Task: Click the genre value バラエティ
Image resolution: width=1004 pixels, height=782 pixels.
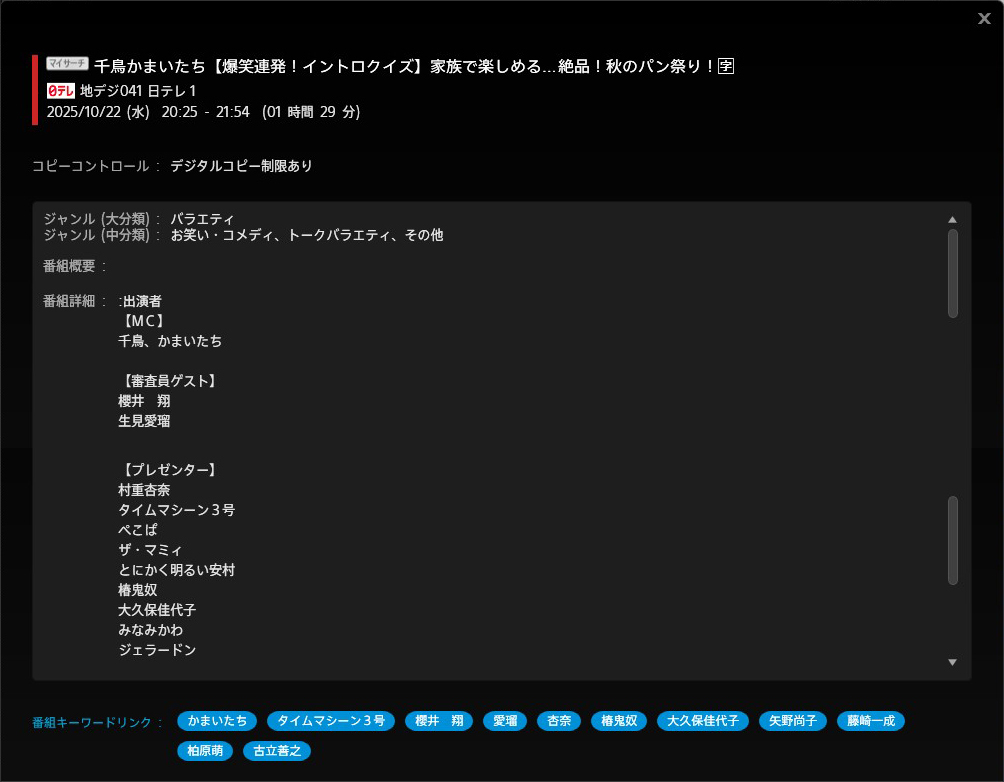Action: pos(202,219)
